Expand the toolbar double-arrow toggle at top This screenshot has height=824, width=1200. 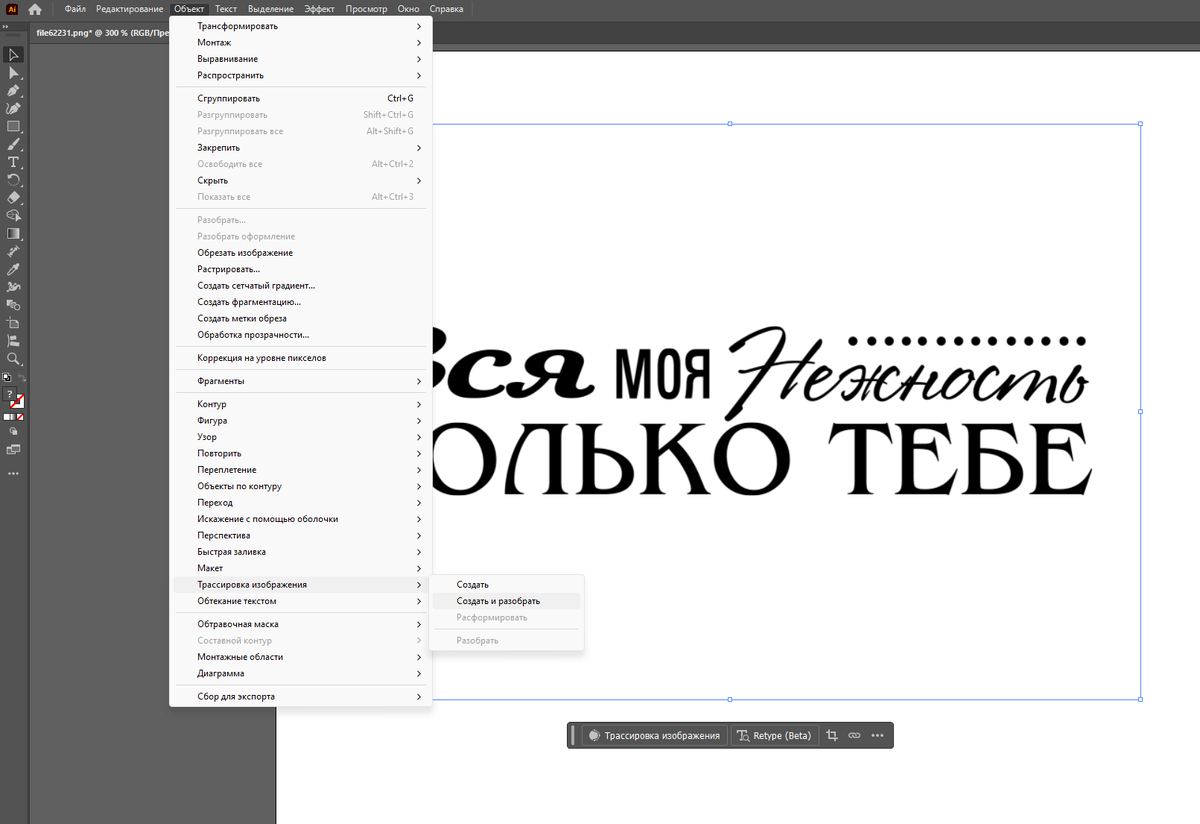[5, 26]
